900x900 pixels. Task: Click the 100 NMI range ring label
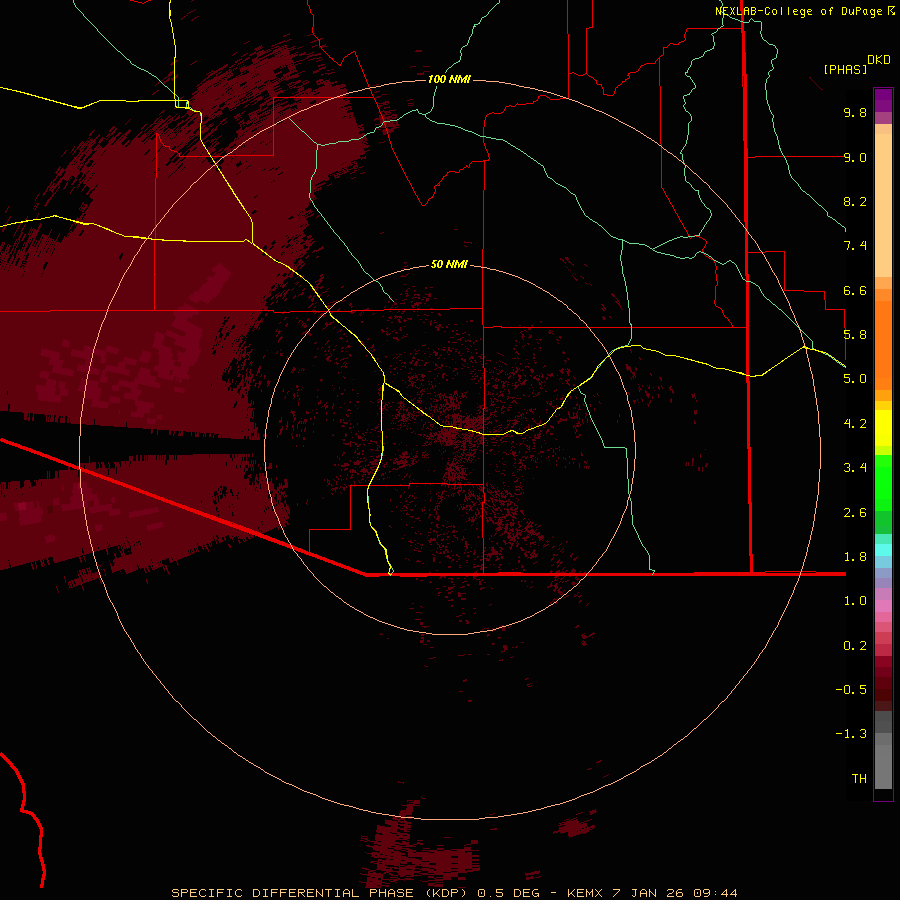click(x=449, y=79)
